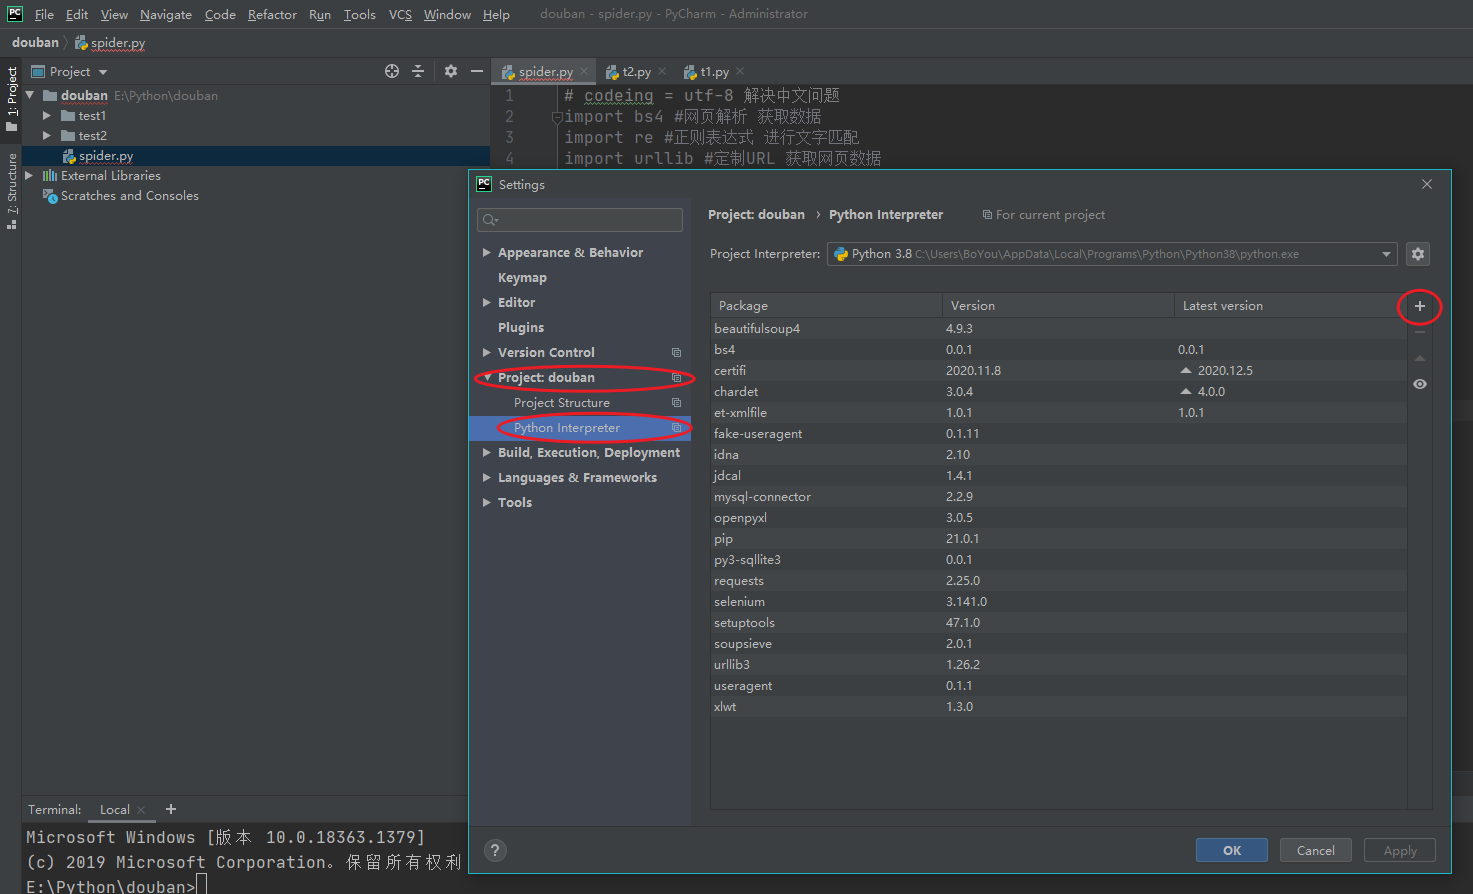Click the OK button
Image resolution: width=1473 pixels, height=894 pixels.
coord(1232,850)
